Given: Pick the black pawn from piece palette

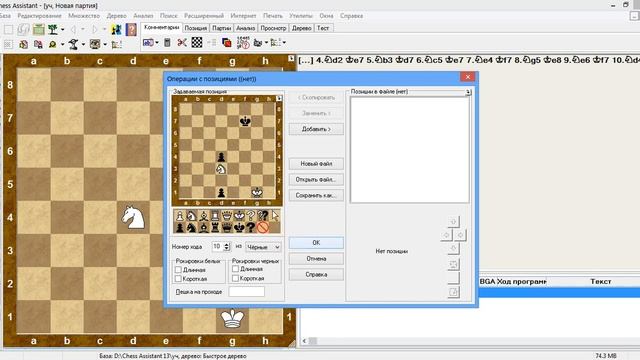Looking at the screenshot, I should pos(180,228).
